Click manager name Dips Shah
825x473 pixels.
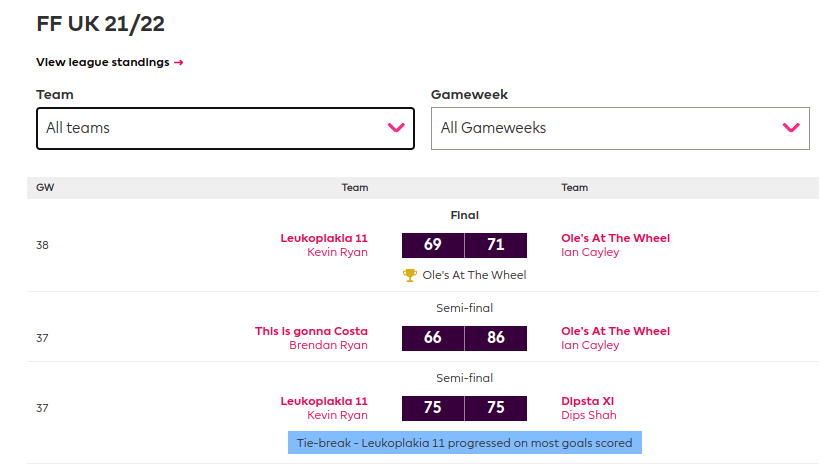click(x=589, y=415)
